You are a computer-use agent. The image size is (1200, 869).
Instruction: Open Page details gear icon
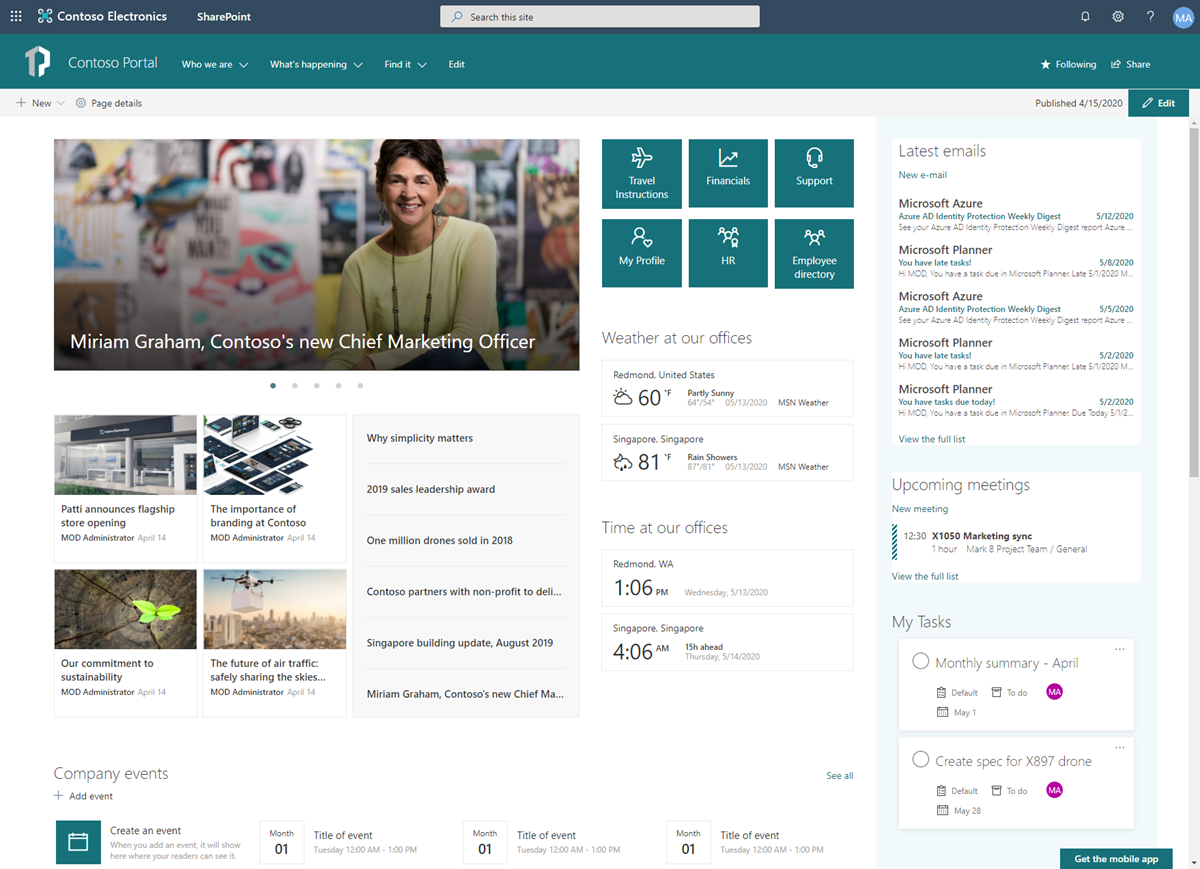click(x=81, y=103)
